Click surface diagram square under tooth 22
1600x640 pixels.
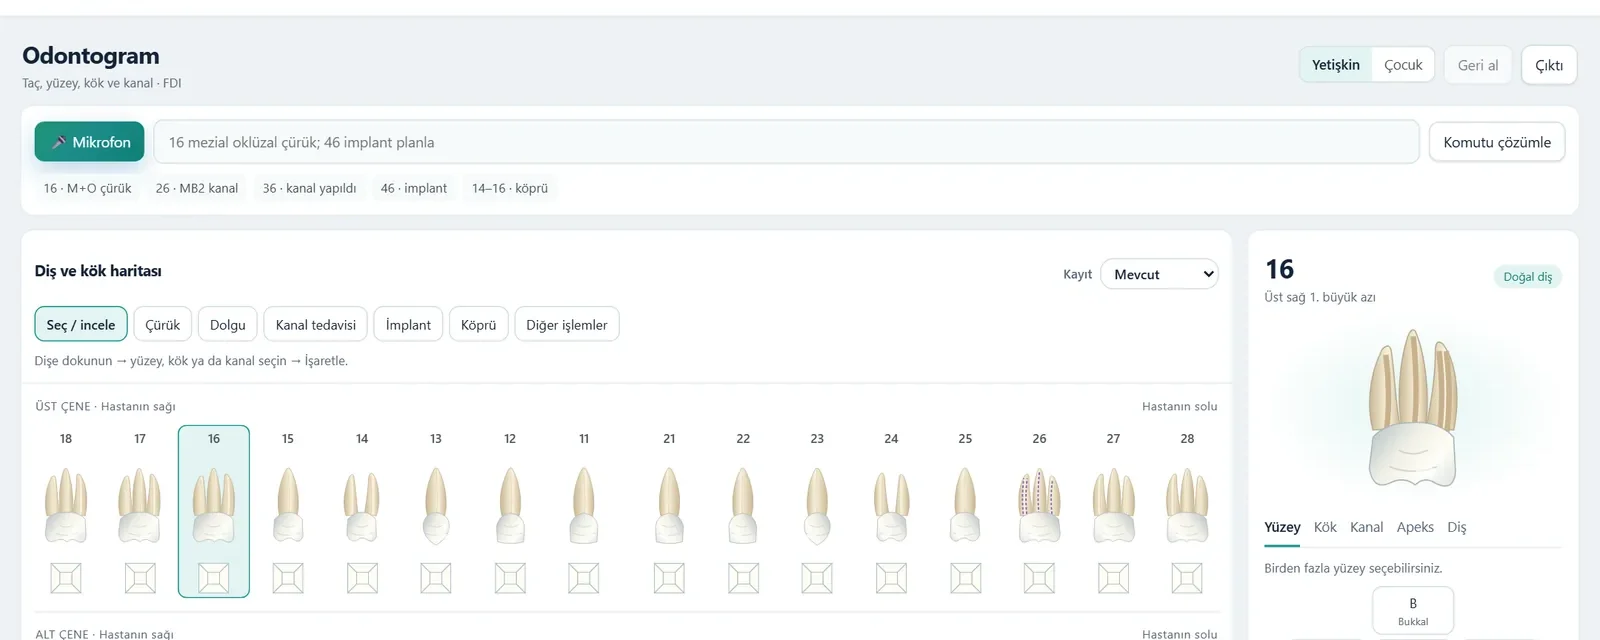pyautogui.click(x=743, y=578)
